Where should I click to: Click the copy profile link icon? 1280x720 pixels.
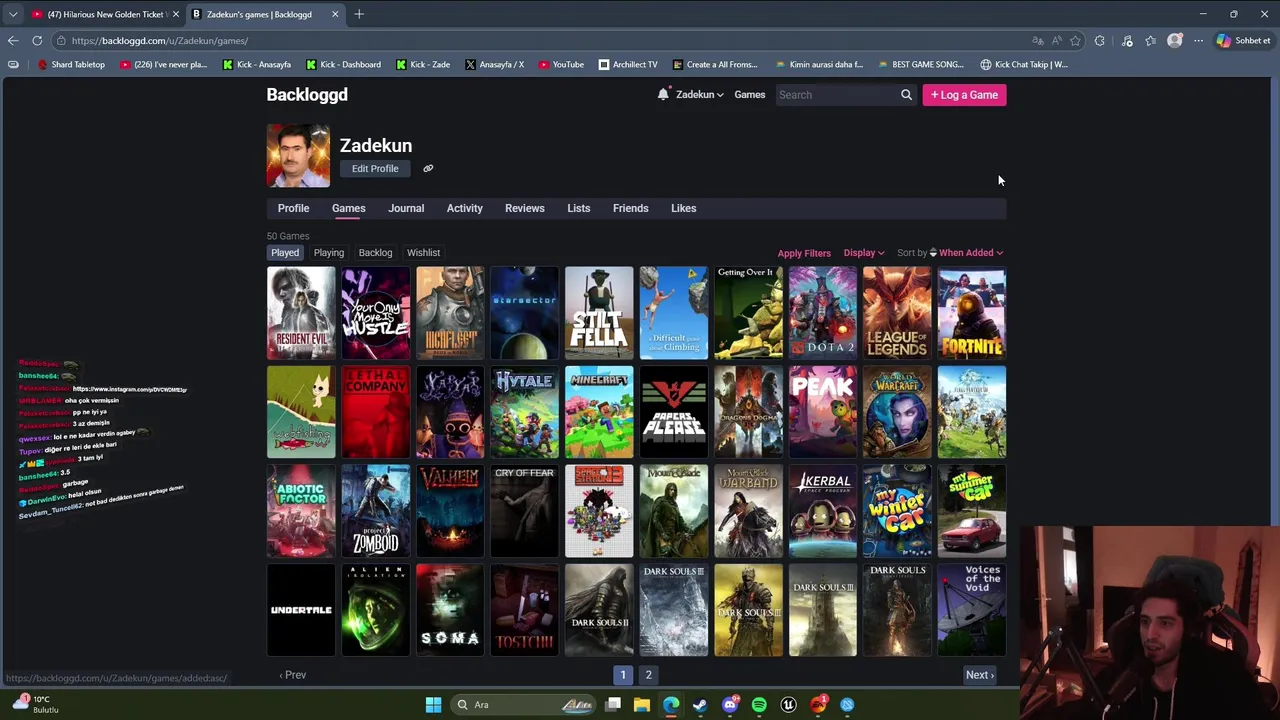428,168
